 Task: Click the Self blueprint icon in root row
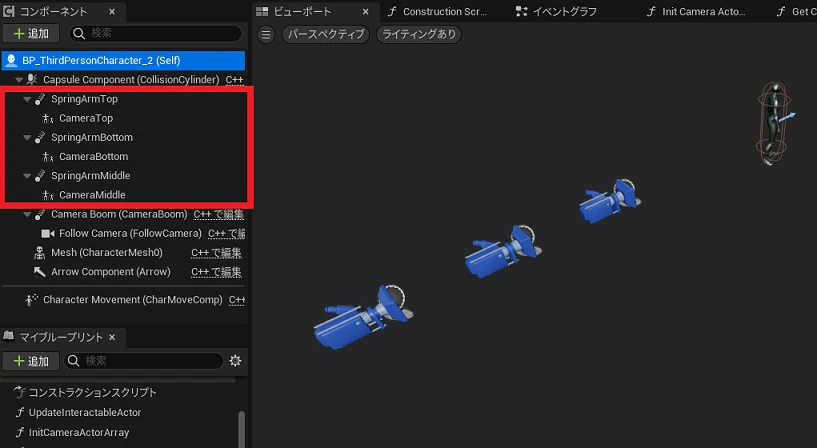pyautogui.click(x=11, y=60)
